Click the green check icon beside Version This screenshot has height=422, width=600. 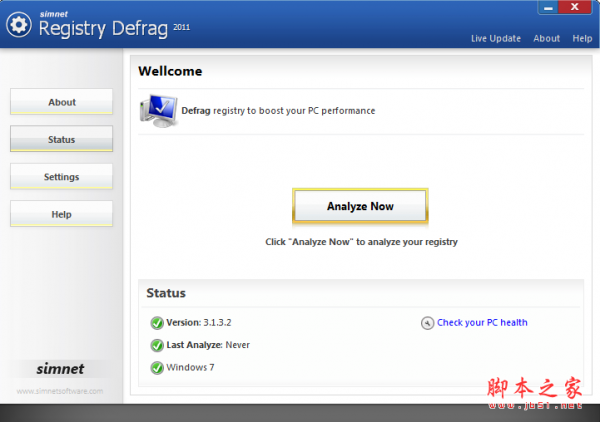tap(157, 323)
